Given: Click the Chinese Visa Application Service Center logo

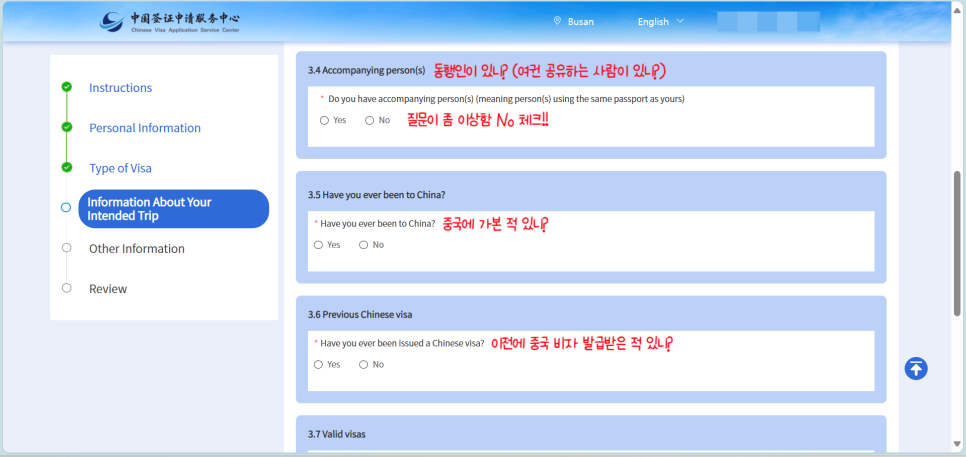Looking at the screenshot, I should [170, 22].
